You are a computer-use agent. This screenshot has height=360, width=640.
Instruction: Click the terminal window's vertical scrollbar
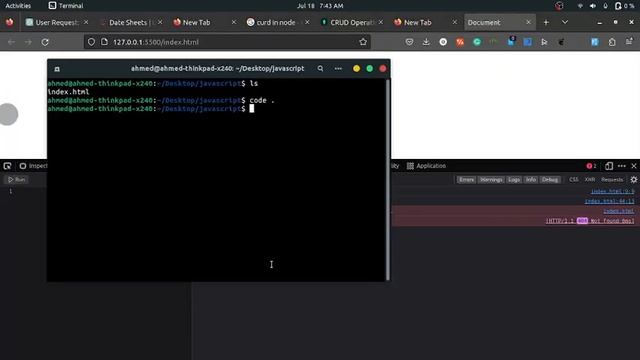click(387, 180)
